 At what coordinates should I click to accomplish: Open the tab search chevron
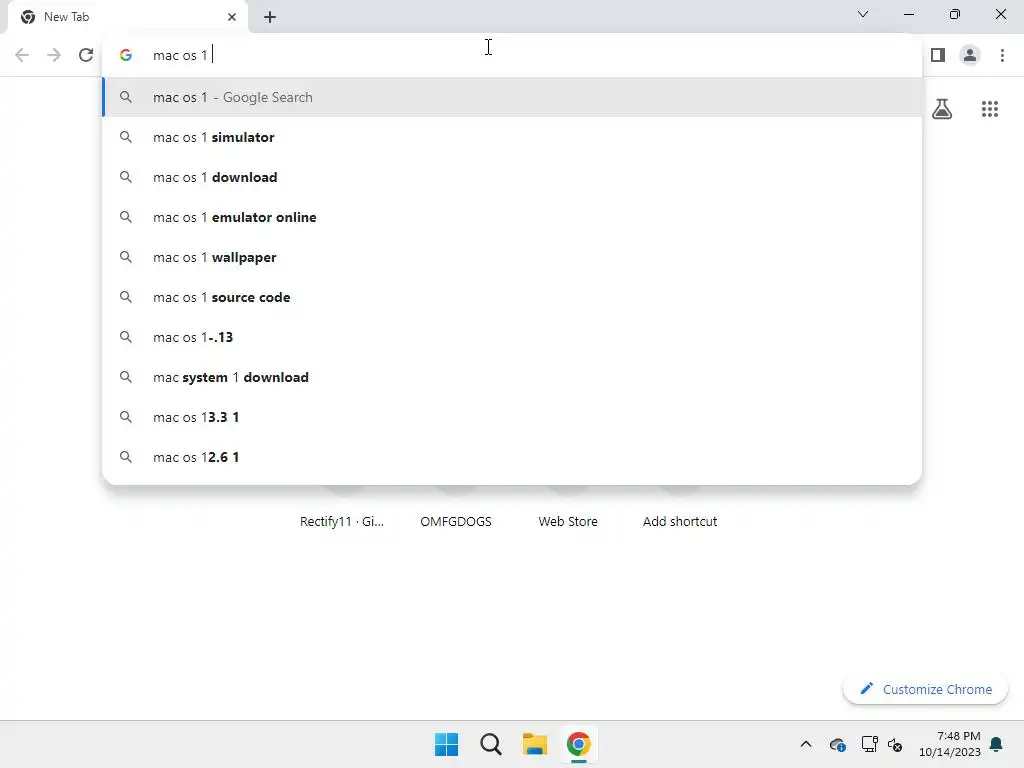[x=863, y=14]
